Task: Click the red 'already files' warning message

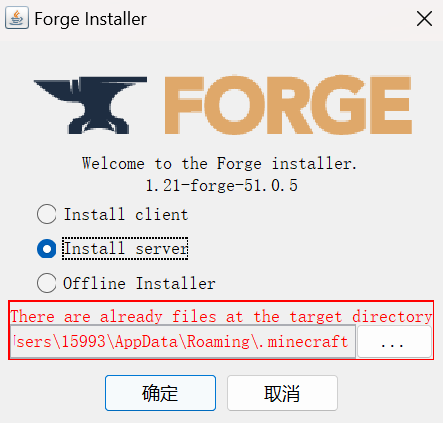Action: 221,316
